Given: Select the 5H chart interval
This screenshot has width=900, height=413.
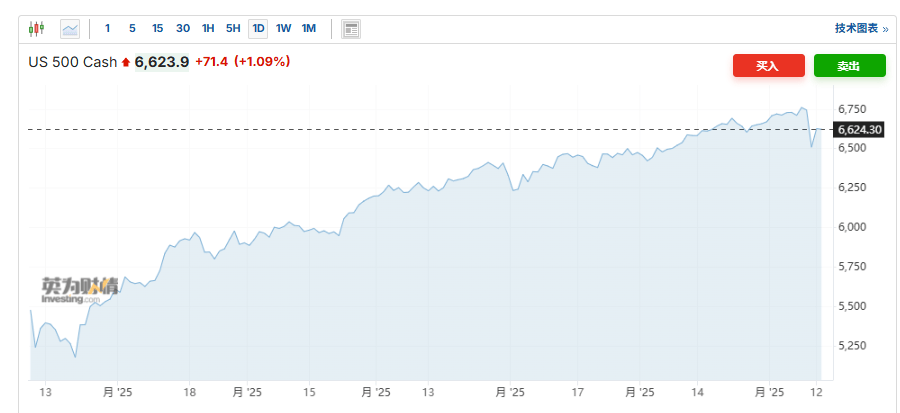Looking at the screenshot, I should click(233, 29).
